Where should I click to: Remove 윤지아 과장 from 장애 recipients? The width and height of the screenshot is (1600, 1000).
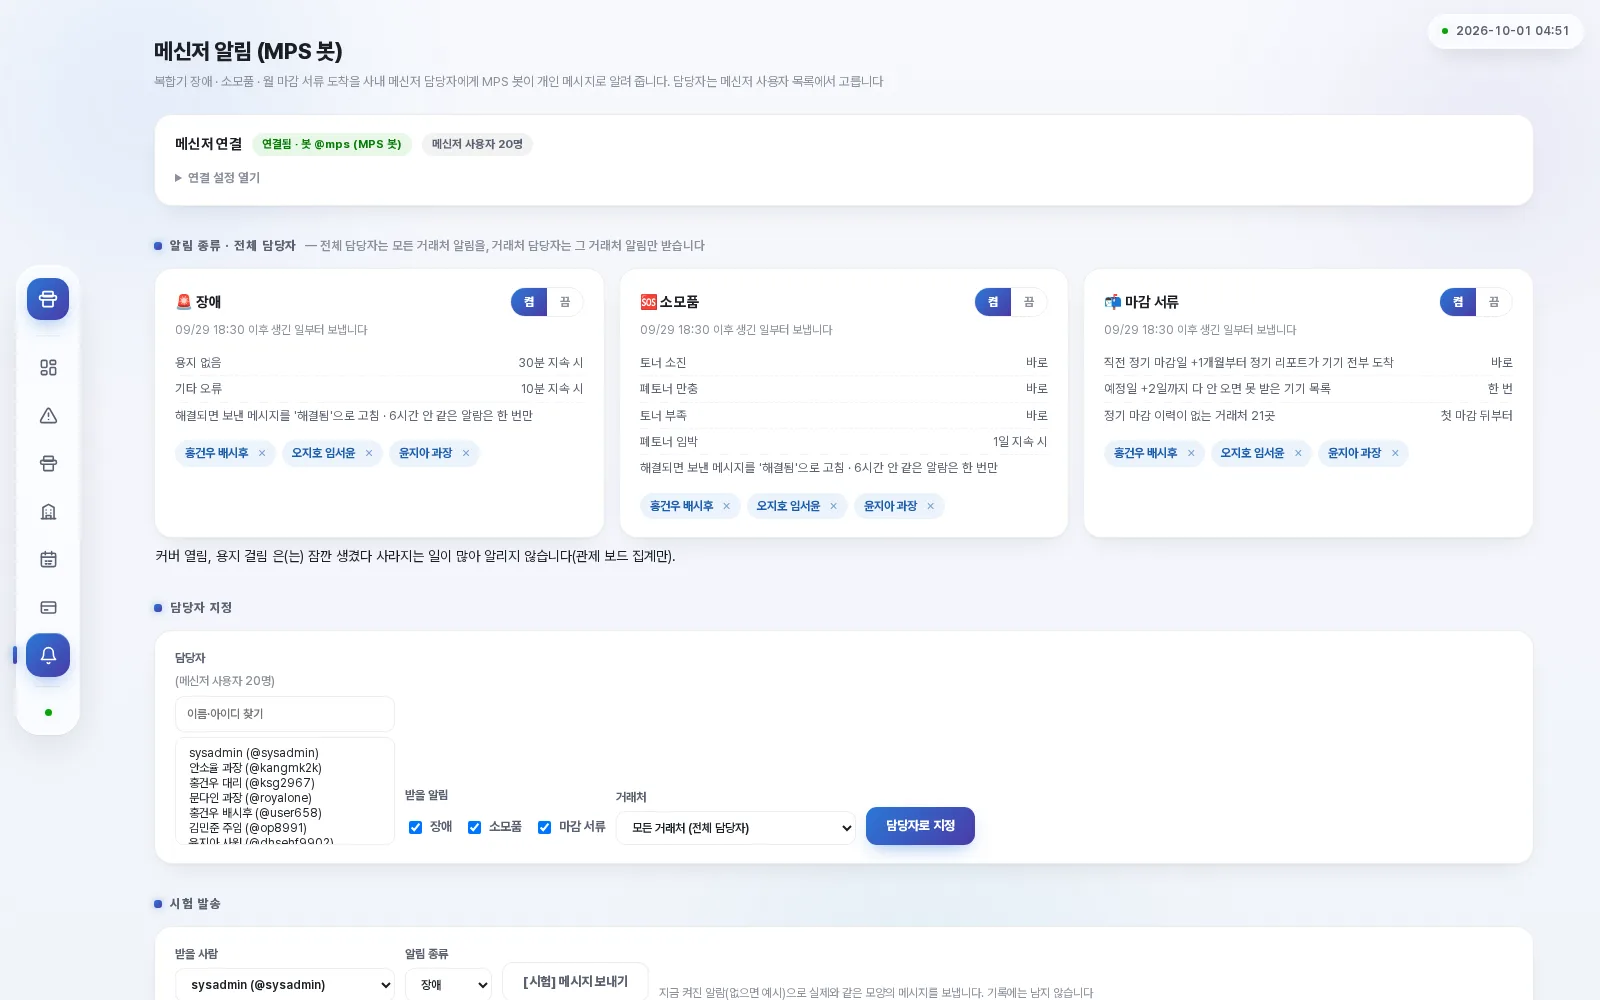(x=466, y=453)
